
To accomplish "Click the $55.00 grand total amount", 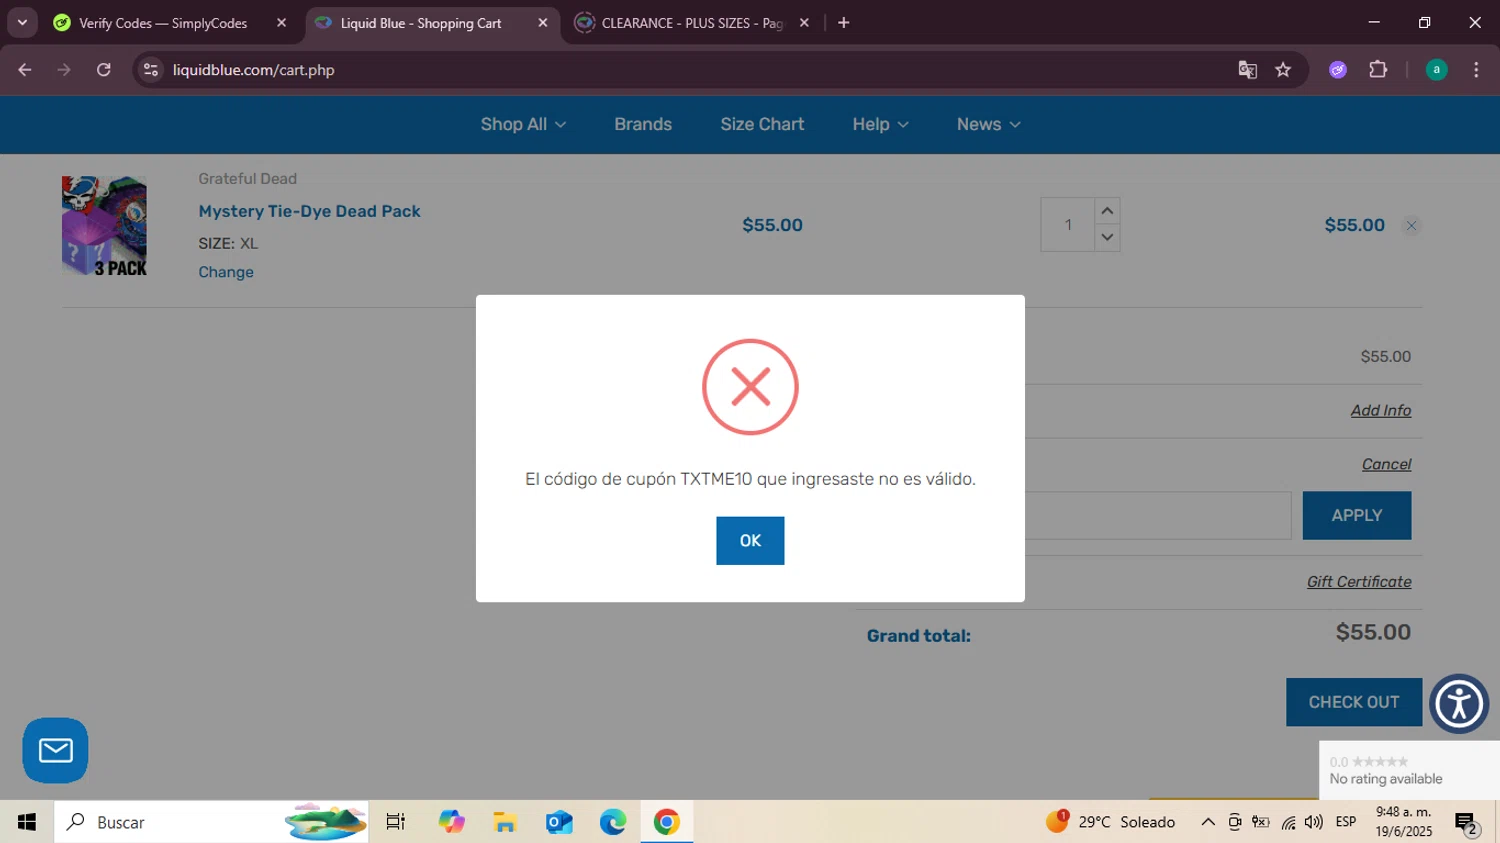I will (1373, 632).
